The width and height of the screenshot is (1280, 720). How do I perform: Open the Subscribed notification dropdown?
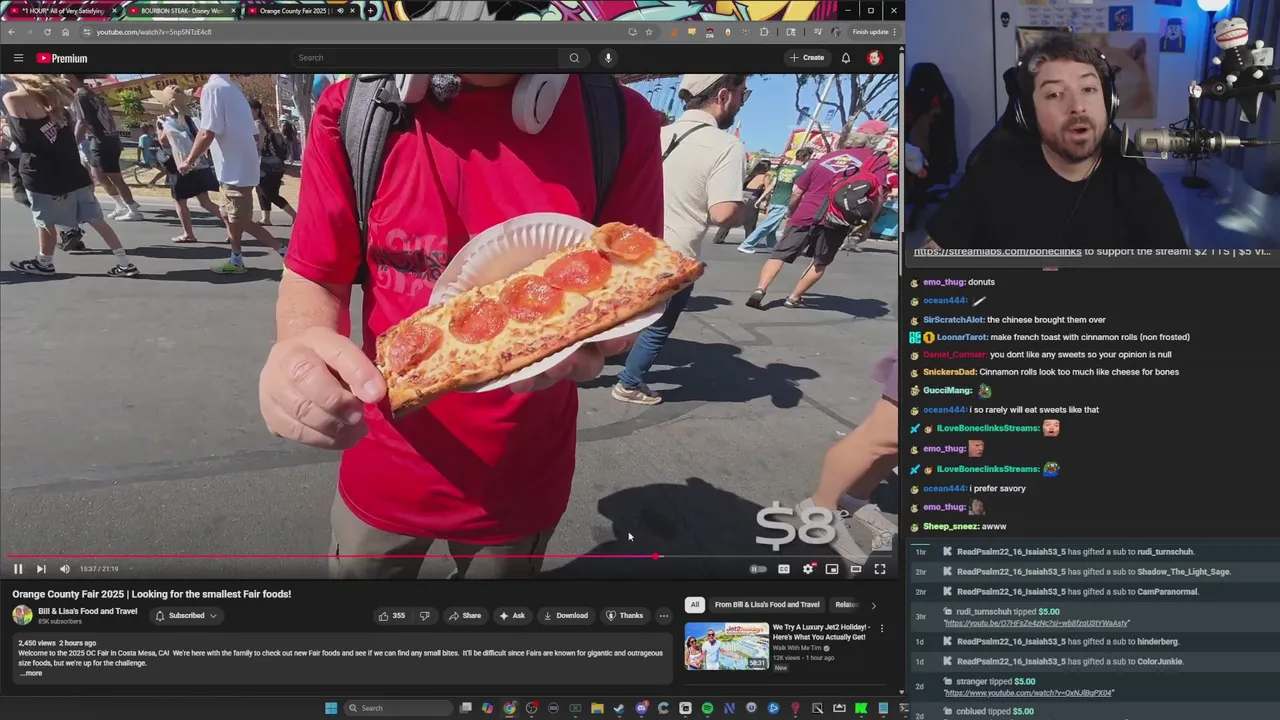[186, 616]
